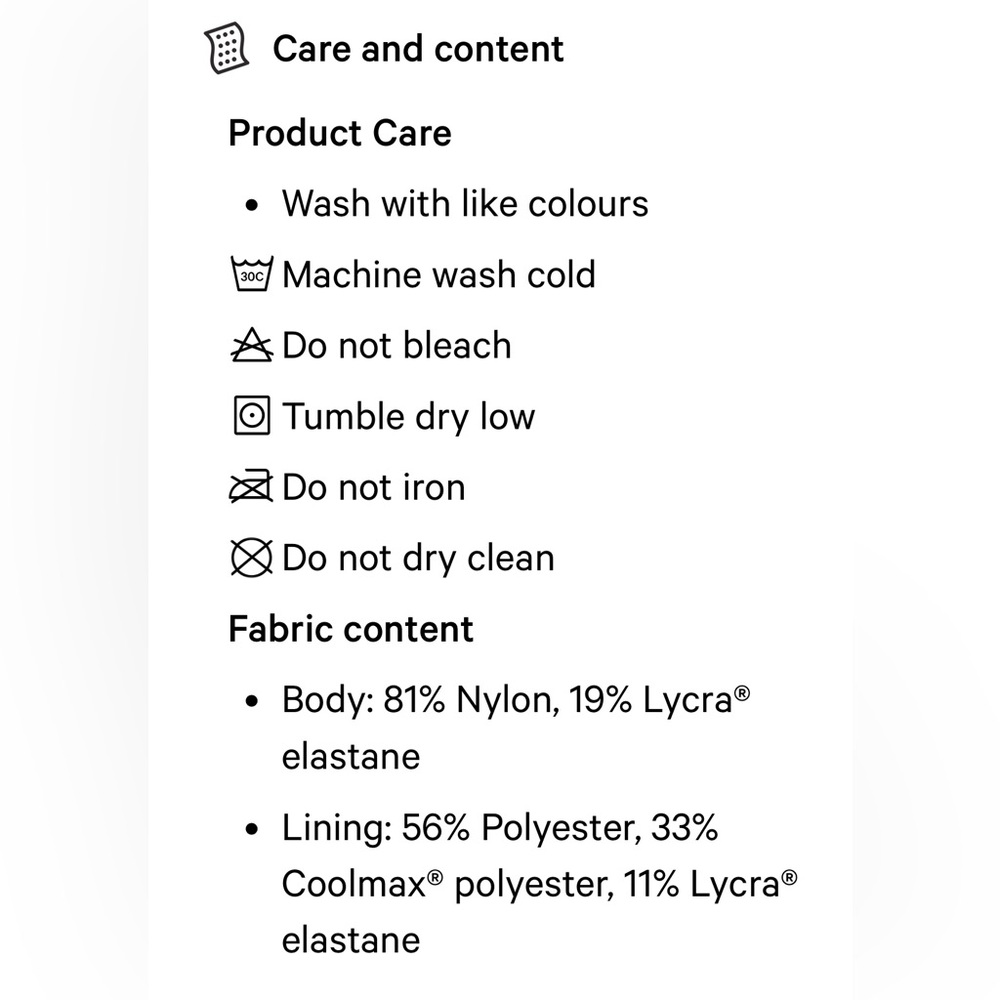The height and width of the screenshot is (1000, 1000).
Task: Select the Product Care subheading
Action: [340, 133]
